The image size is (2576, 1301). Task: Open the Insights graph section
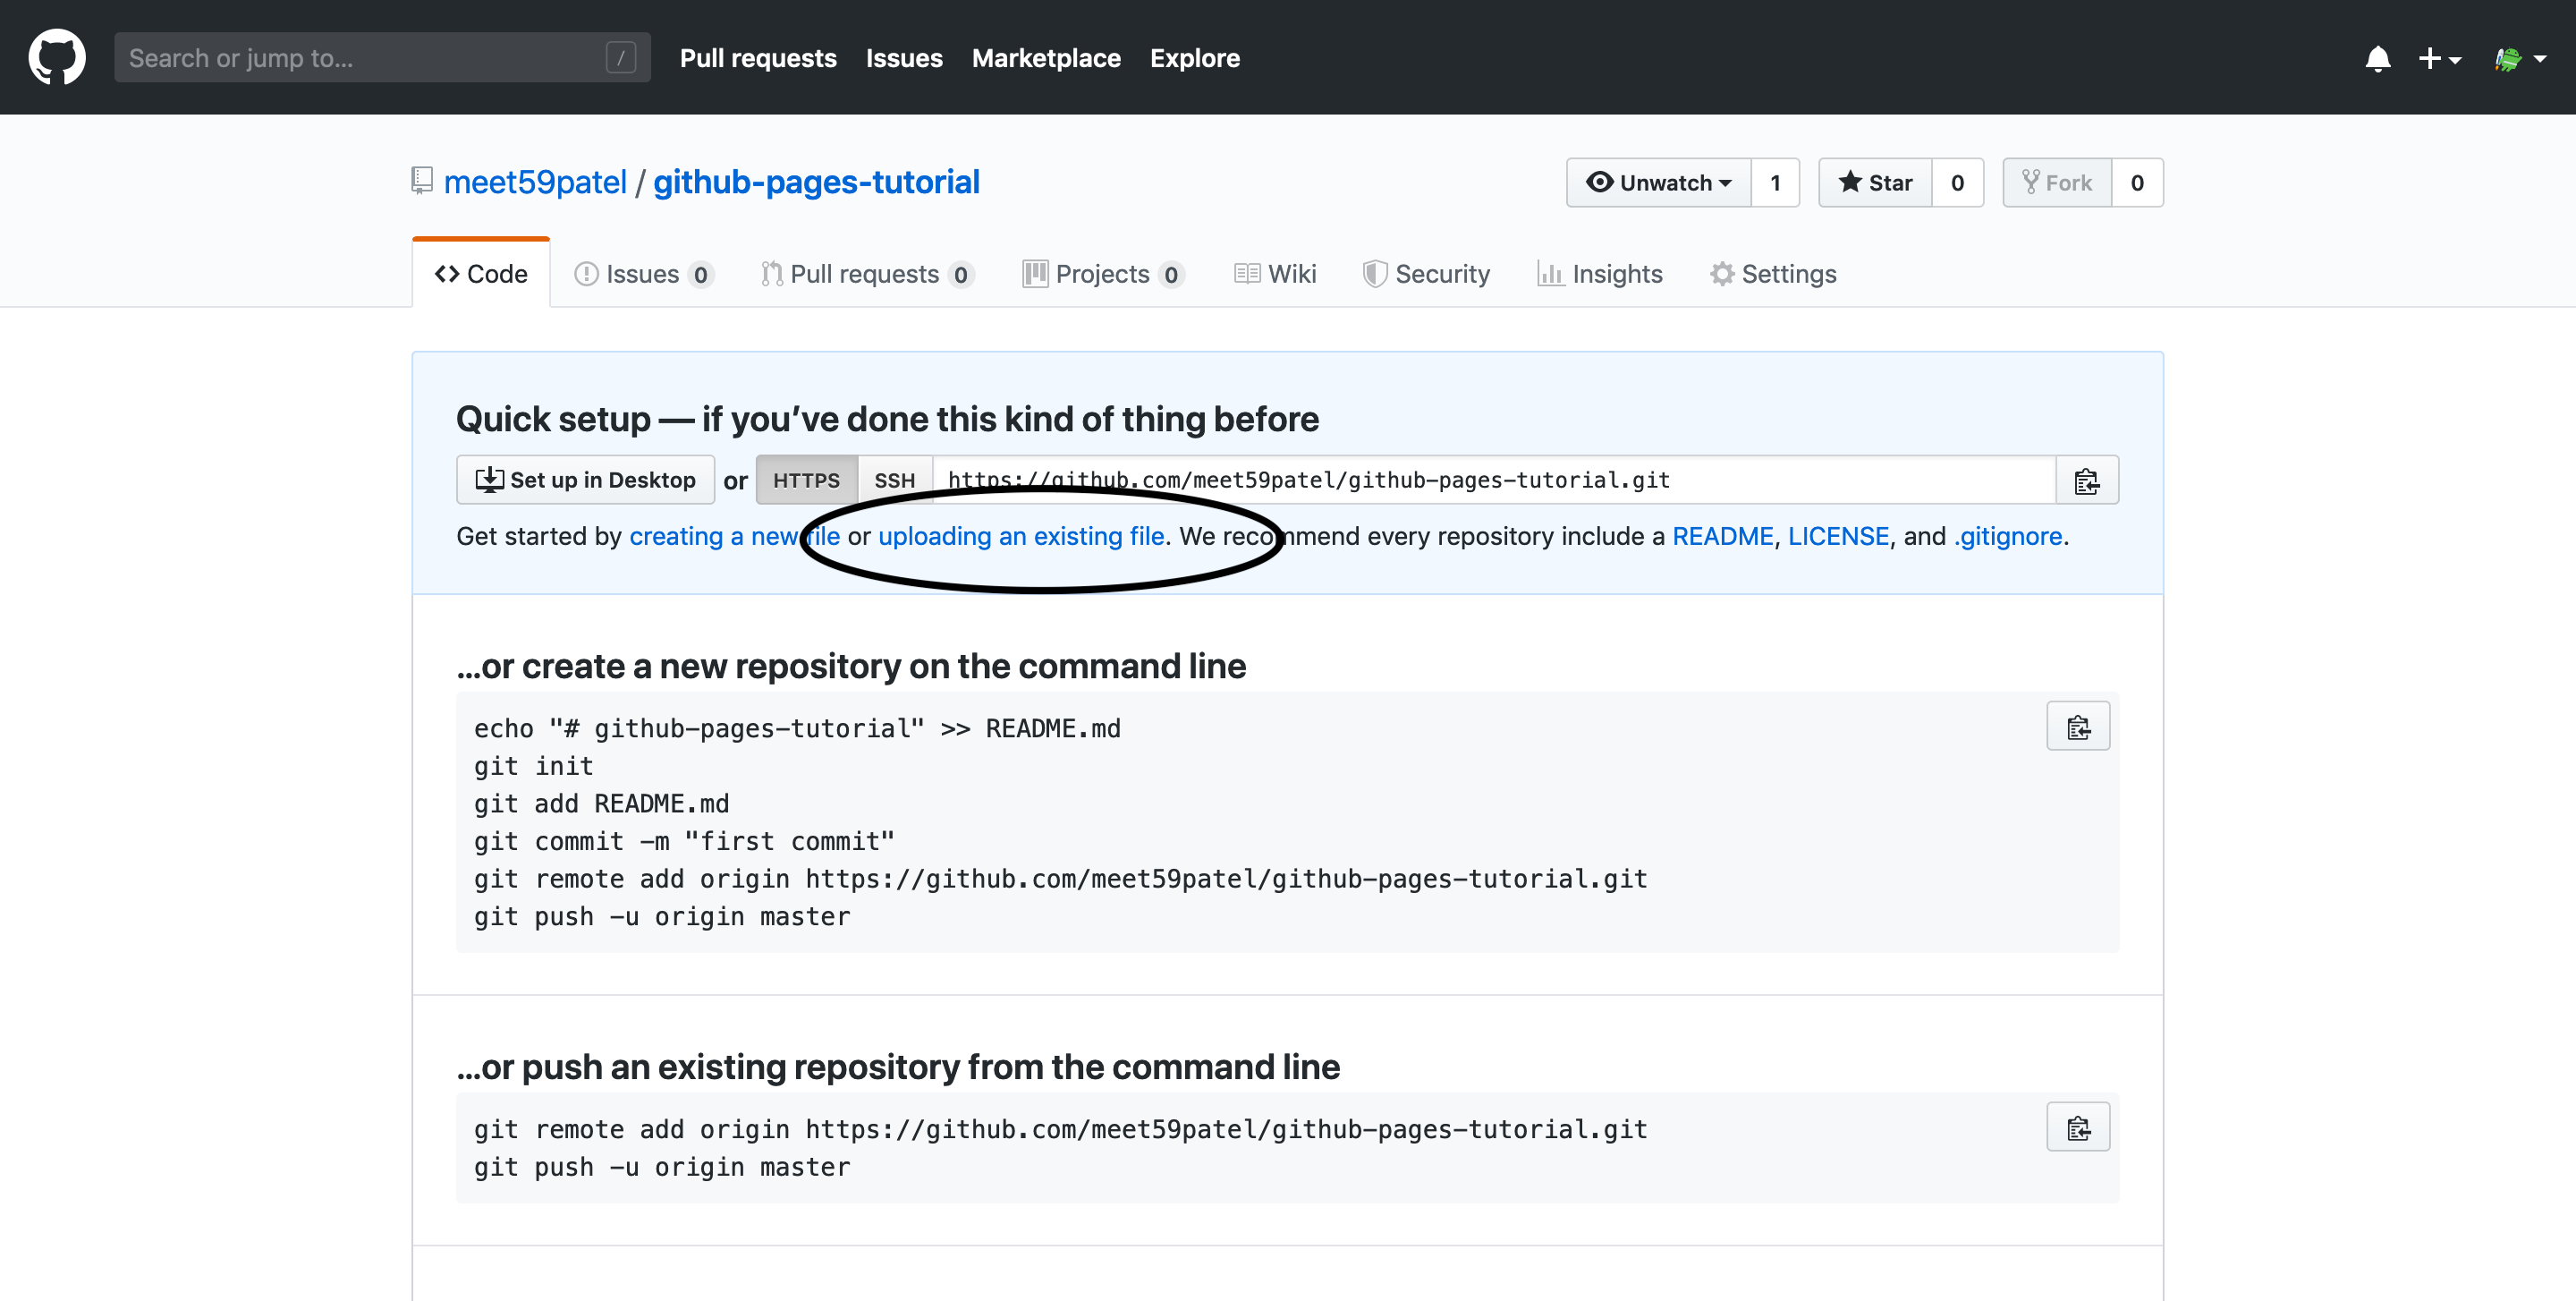(1599, 273)
